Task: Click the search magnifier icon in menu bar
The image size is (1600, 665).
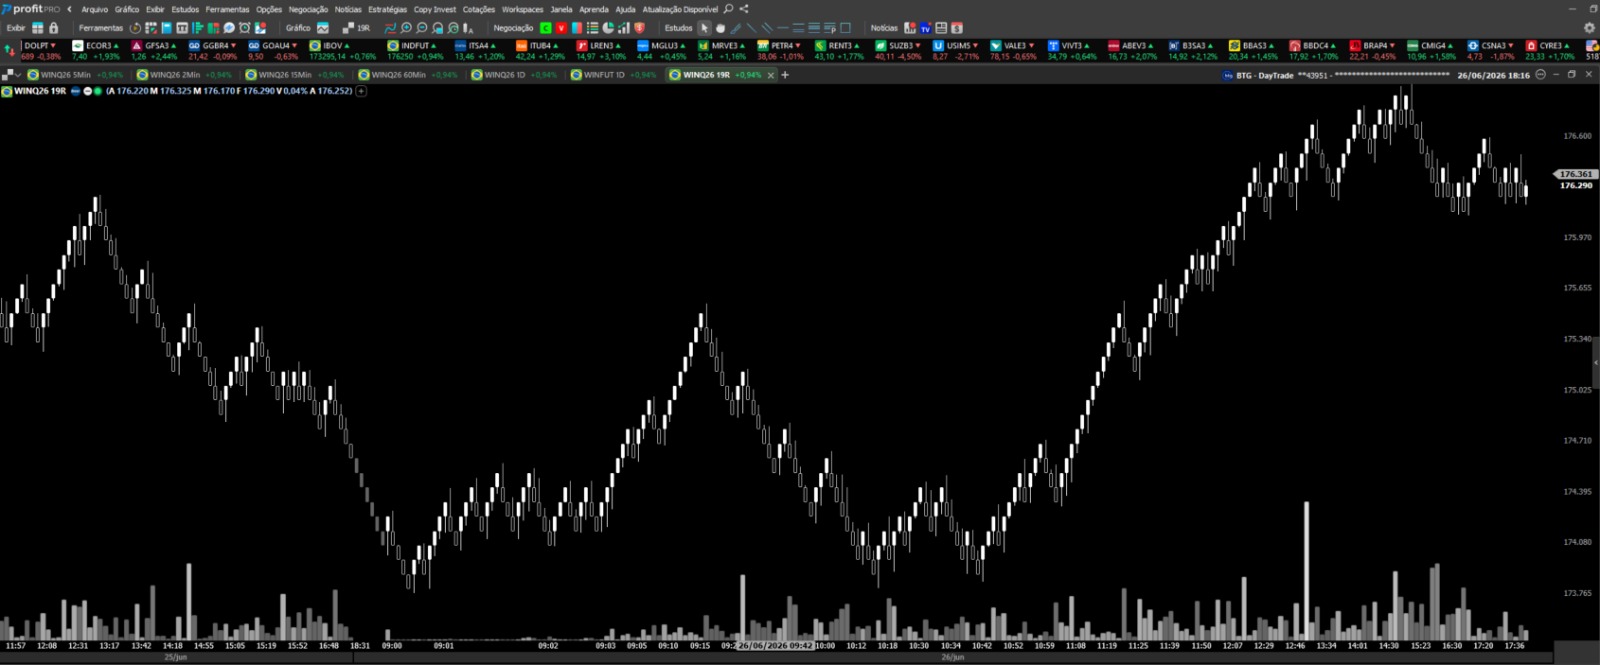Action: [x=729, y=9]
